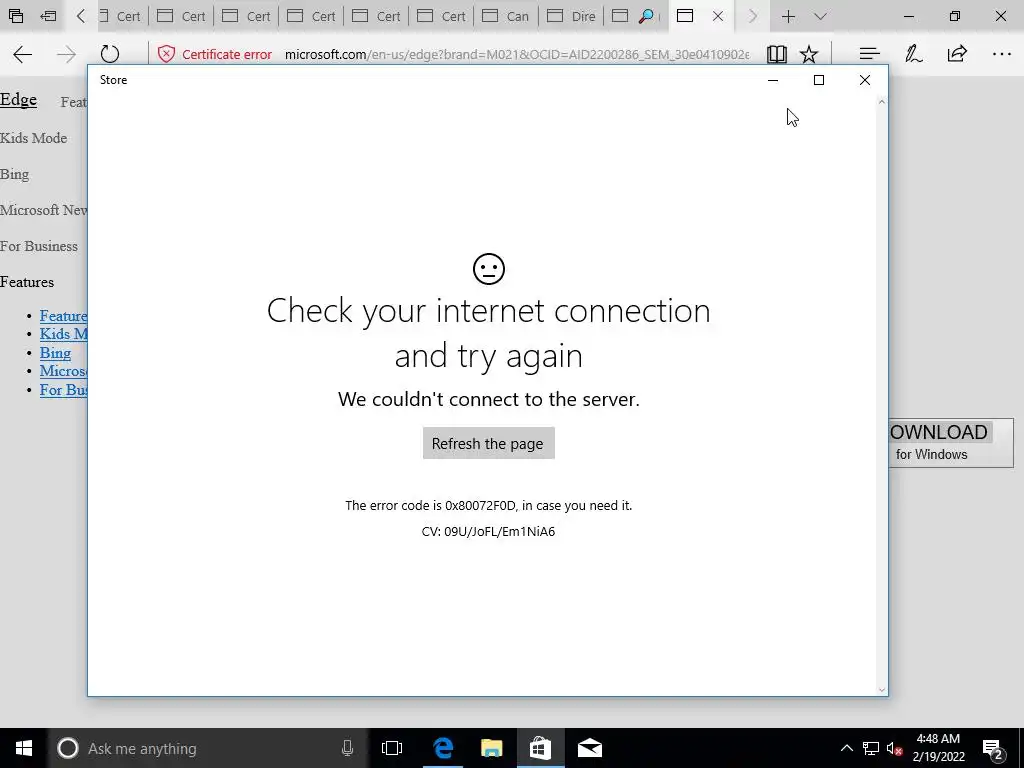
Task: Add page to favorites star icon
Action: (809, 54)
